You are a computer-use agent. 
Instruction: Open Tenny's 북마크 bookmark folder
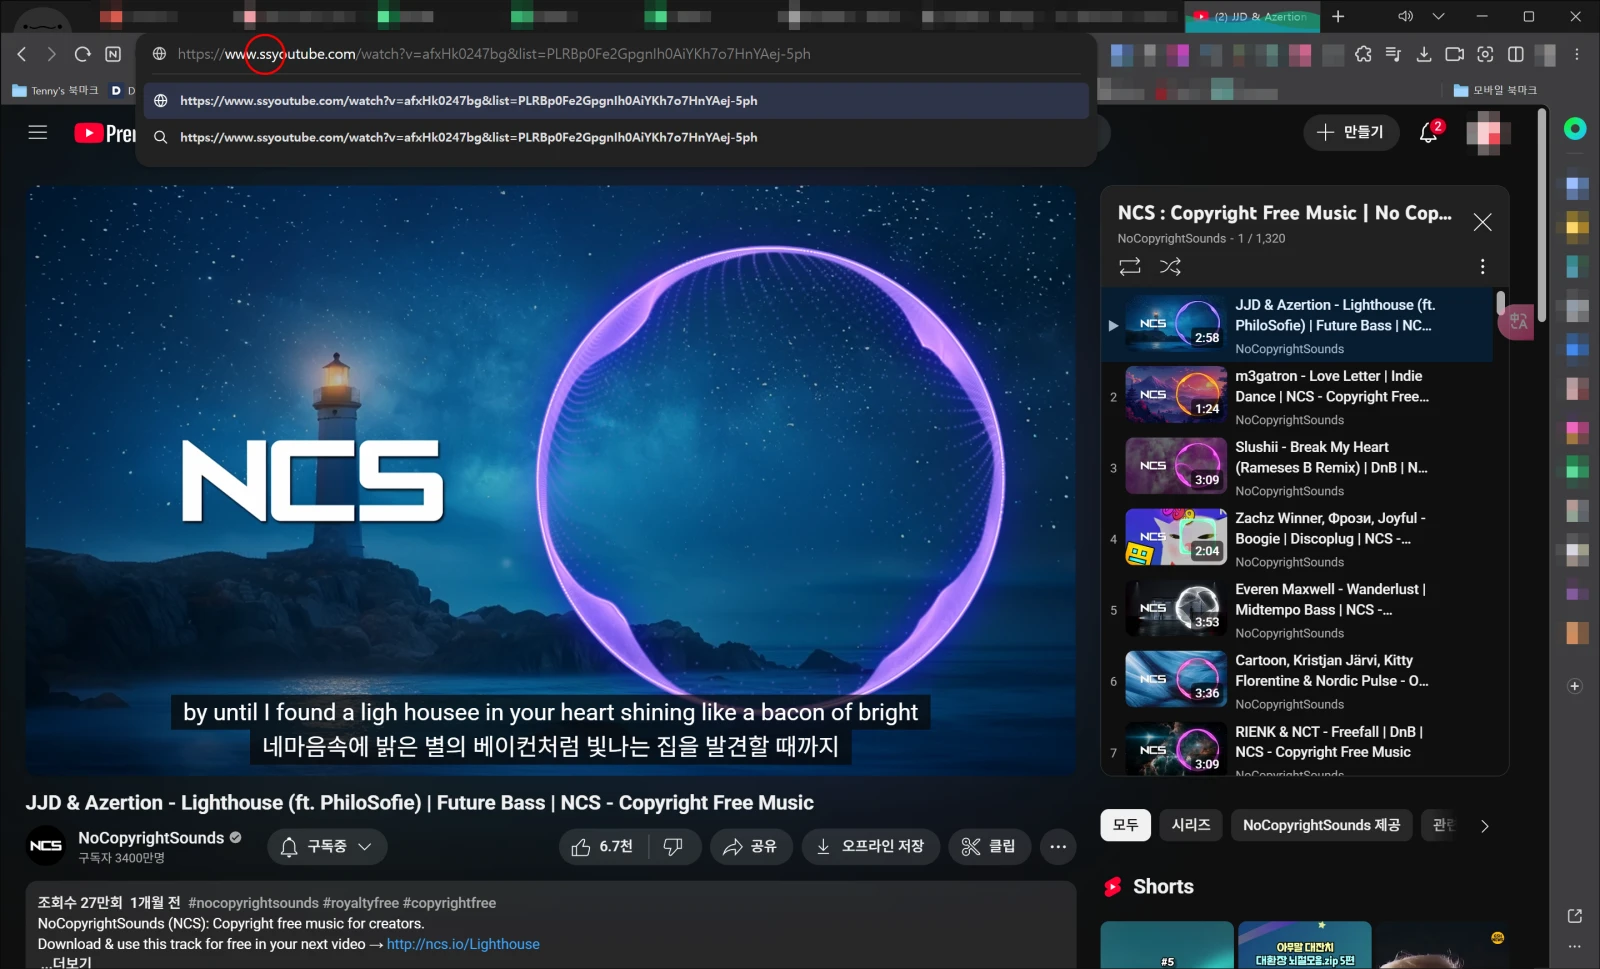click(x=55, y=90)
